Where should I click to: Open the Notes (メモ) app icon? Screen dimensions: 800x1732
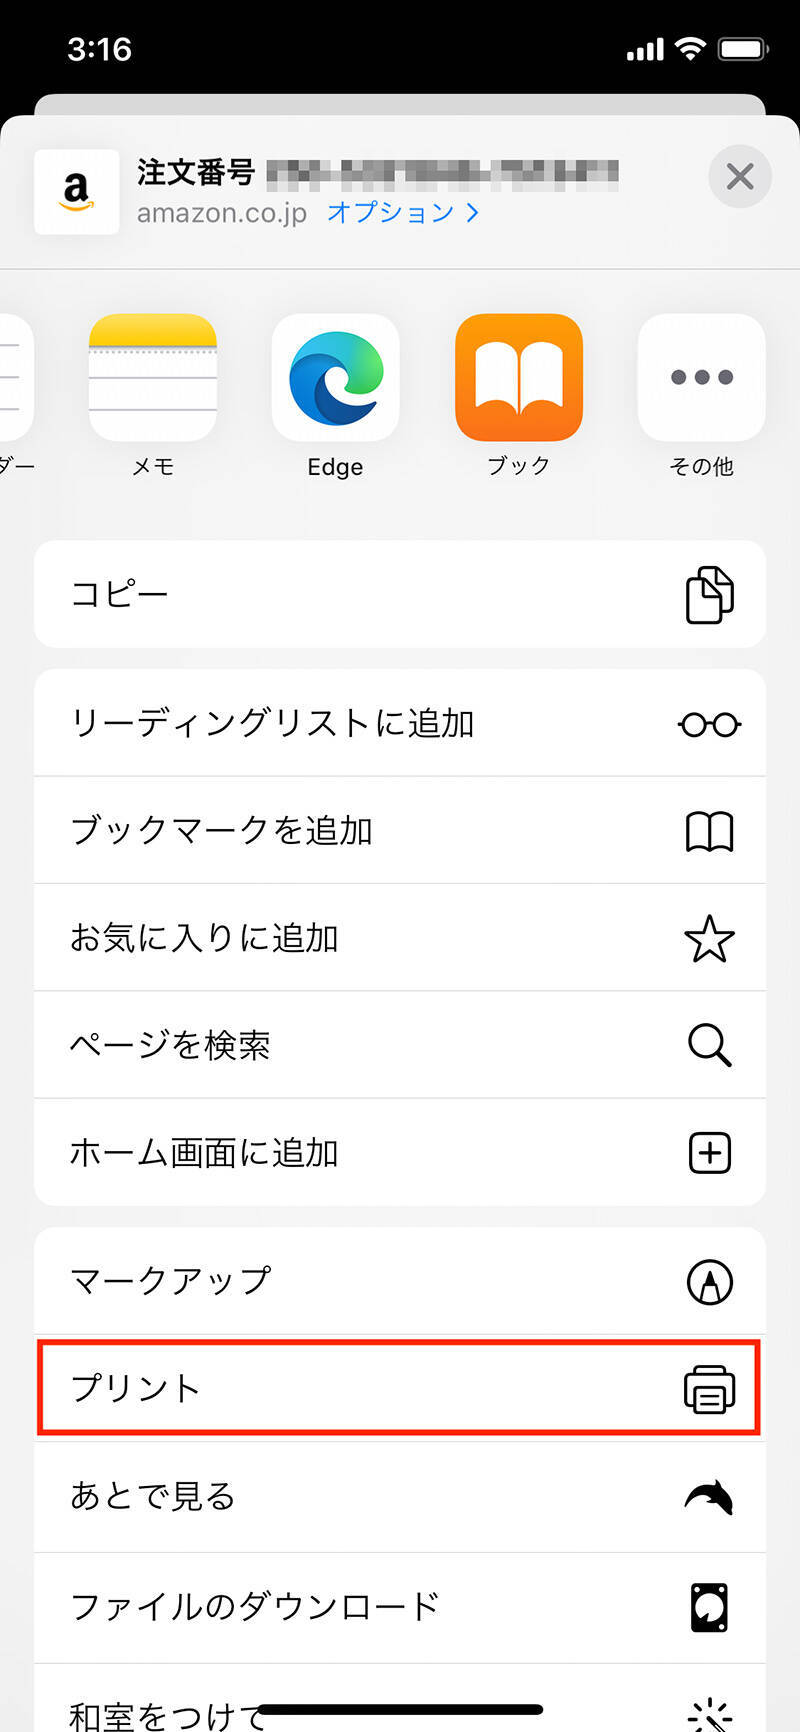(x=153, y=378)
